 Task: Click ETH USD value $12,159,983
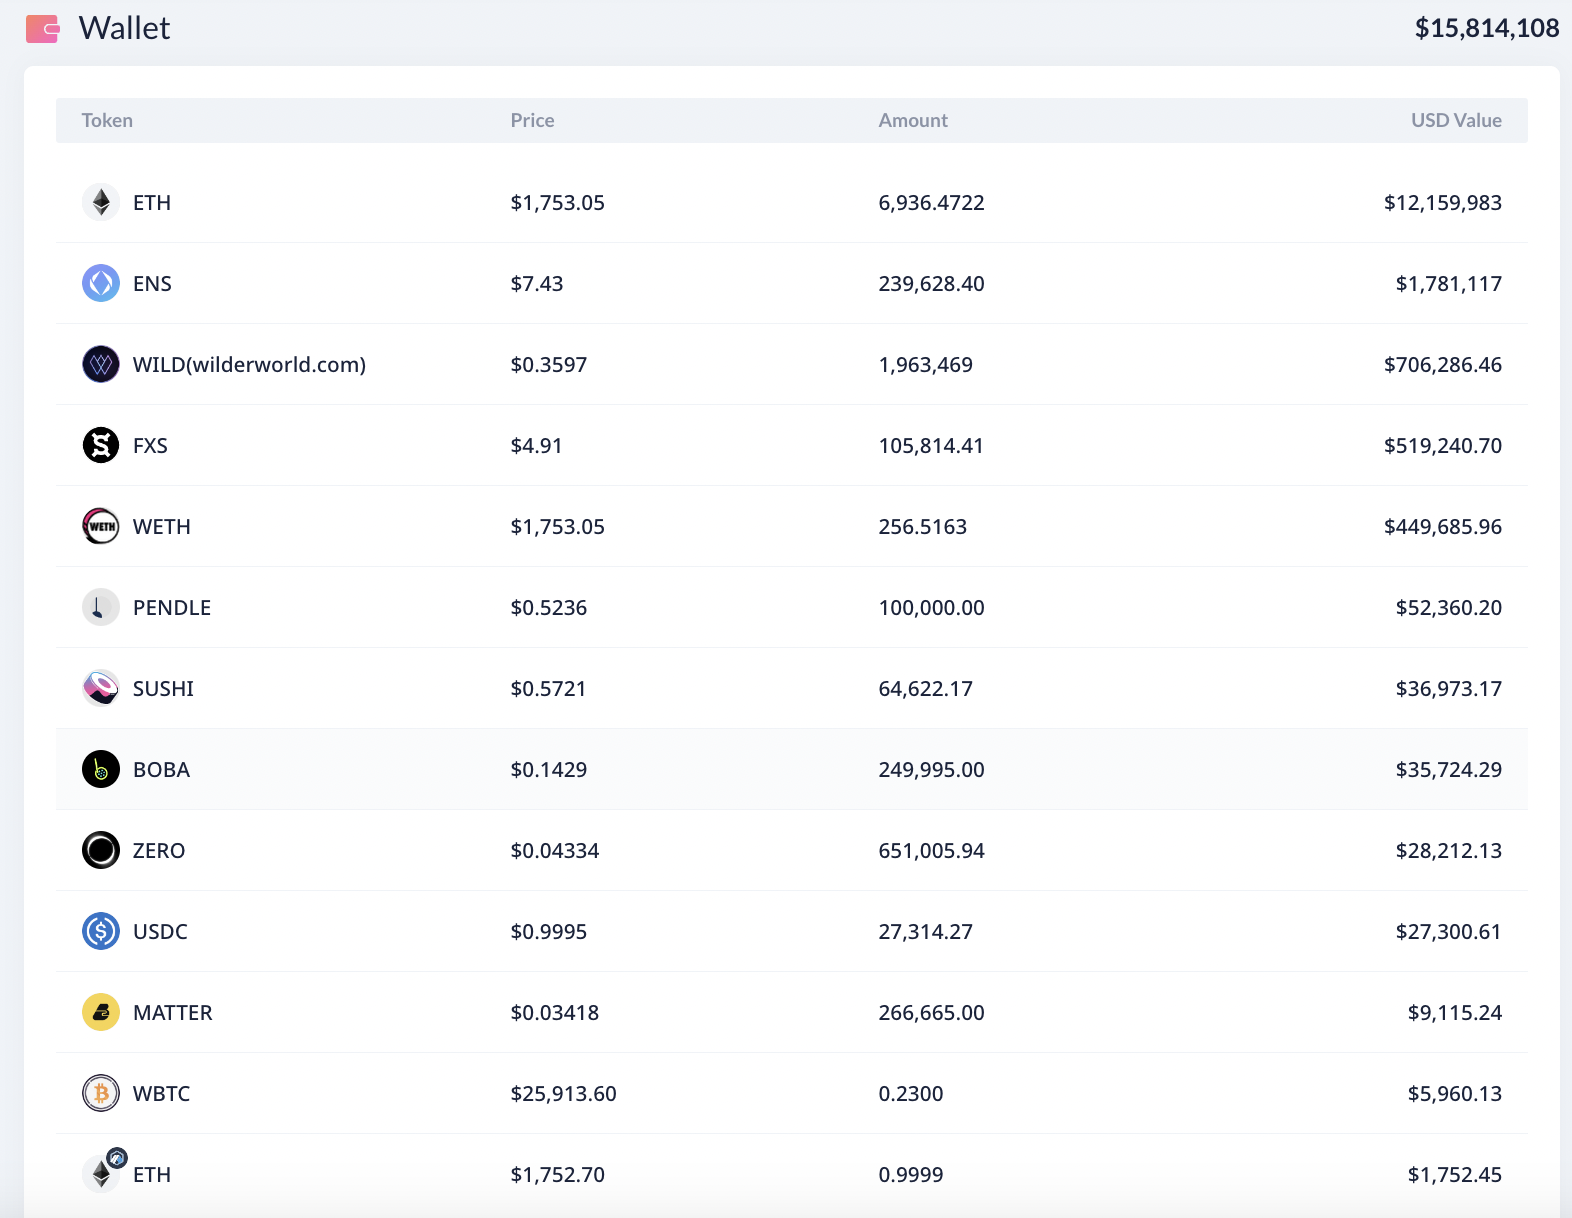point(1443,203)
